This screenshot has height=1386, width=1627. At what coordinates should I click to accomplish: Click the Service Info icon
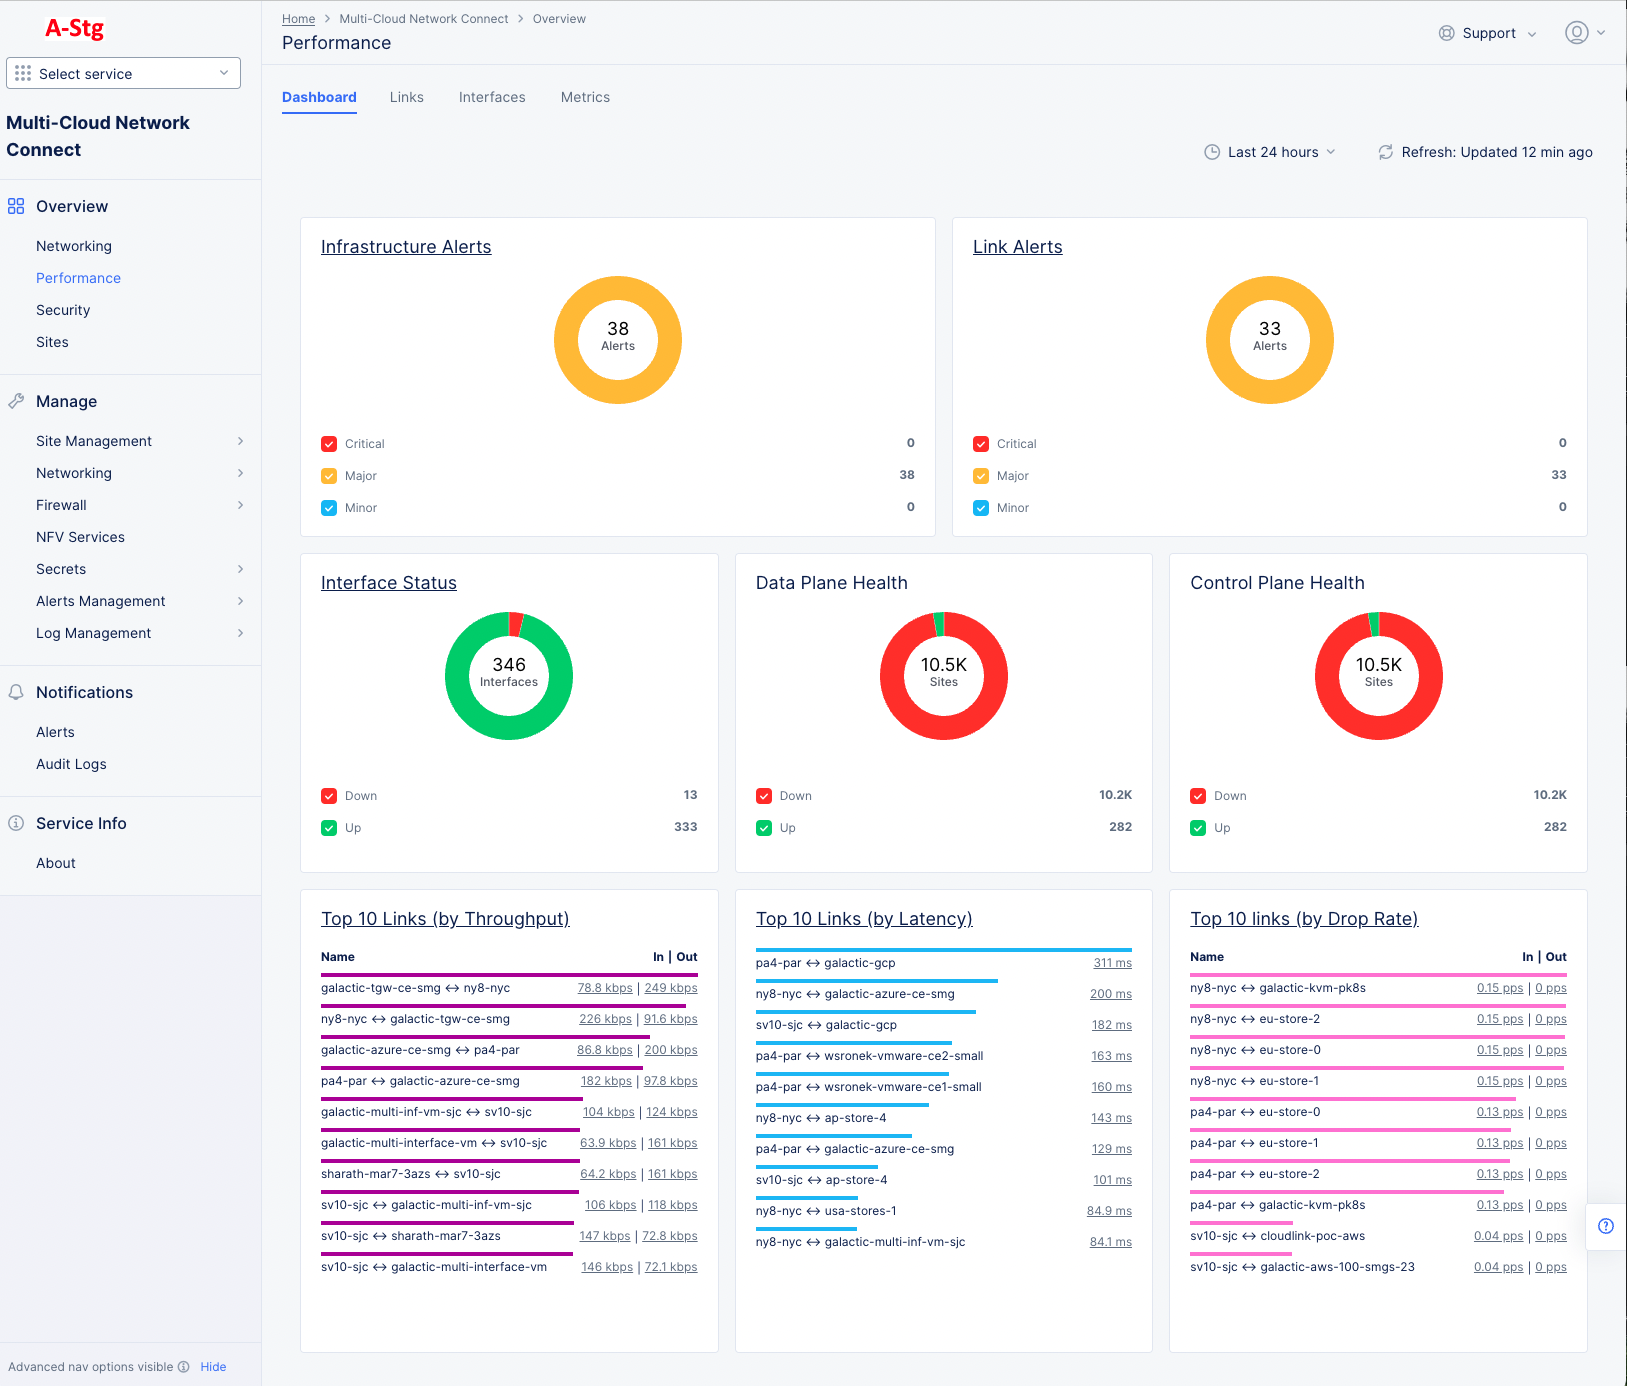pos(16,822)
